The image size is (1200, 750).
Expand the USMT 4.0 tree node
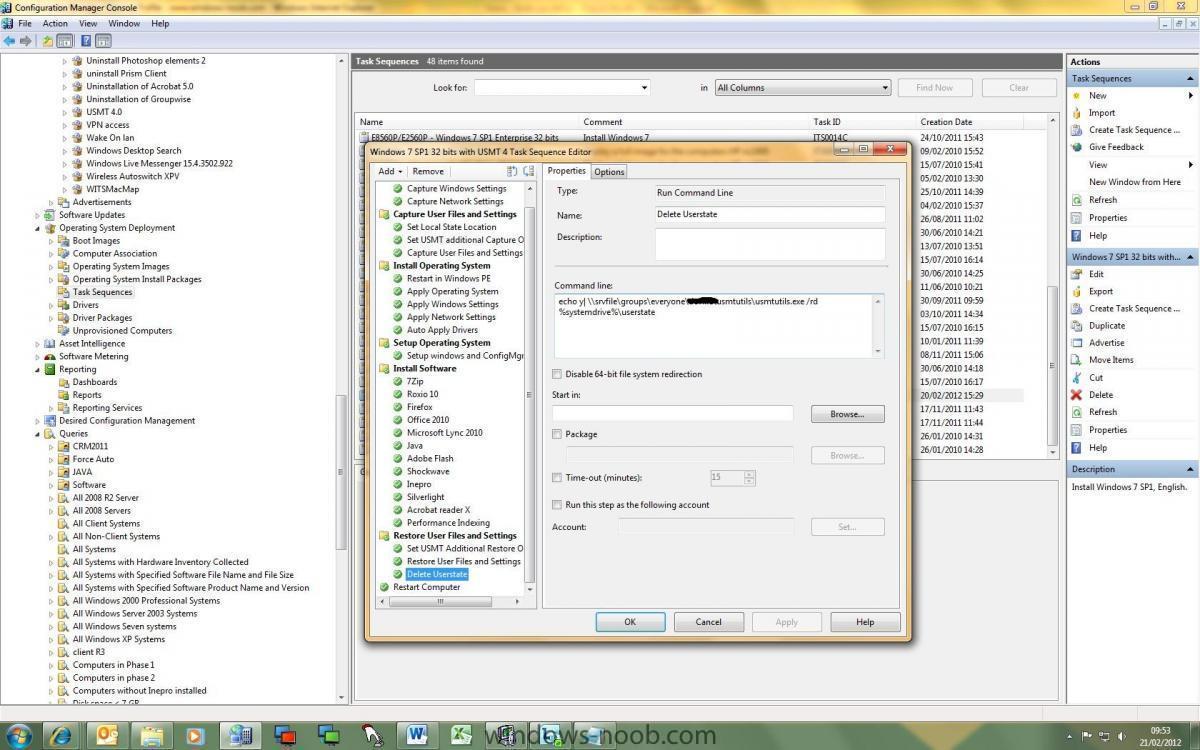(65, 112)
